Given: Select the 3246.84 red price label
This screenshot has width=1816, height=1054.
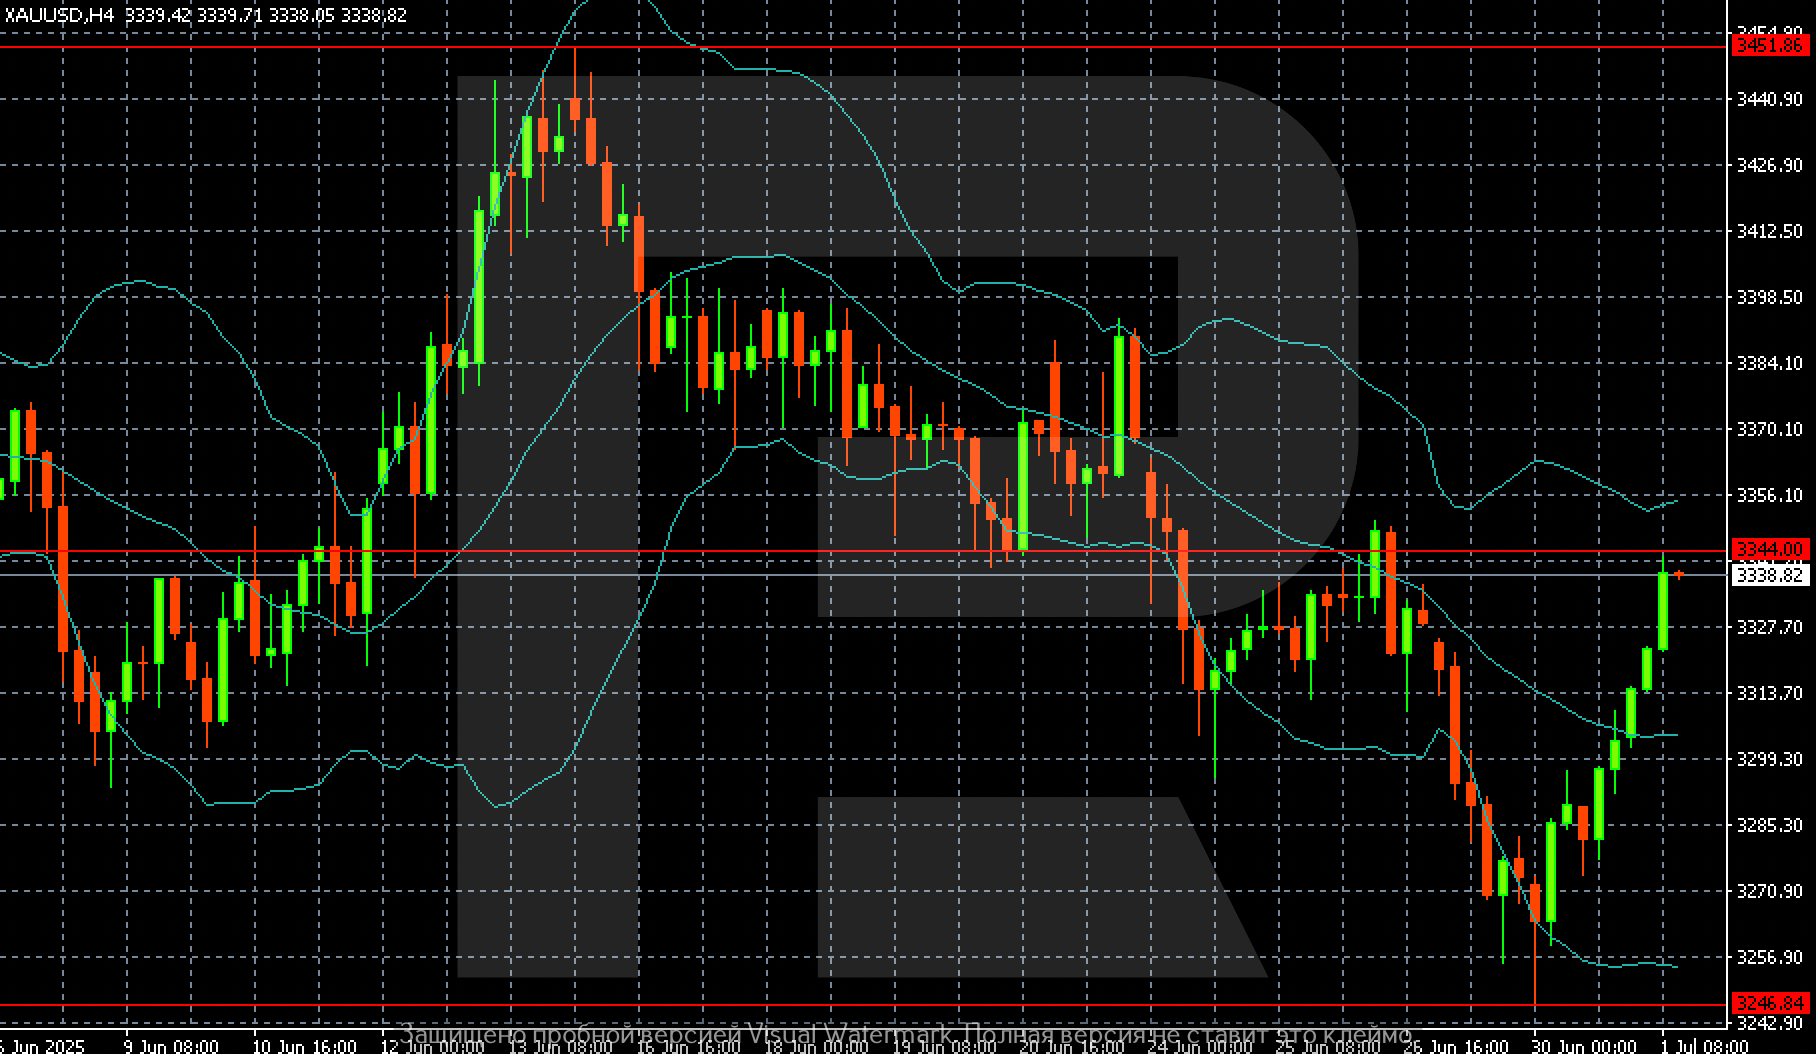Looking at the screenshot, I should click(x=1770, y=1003).
